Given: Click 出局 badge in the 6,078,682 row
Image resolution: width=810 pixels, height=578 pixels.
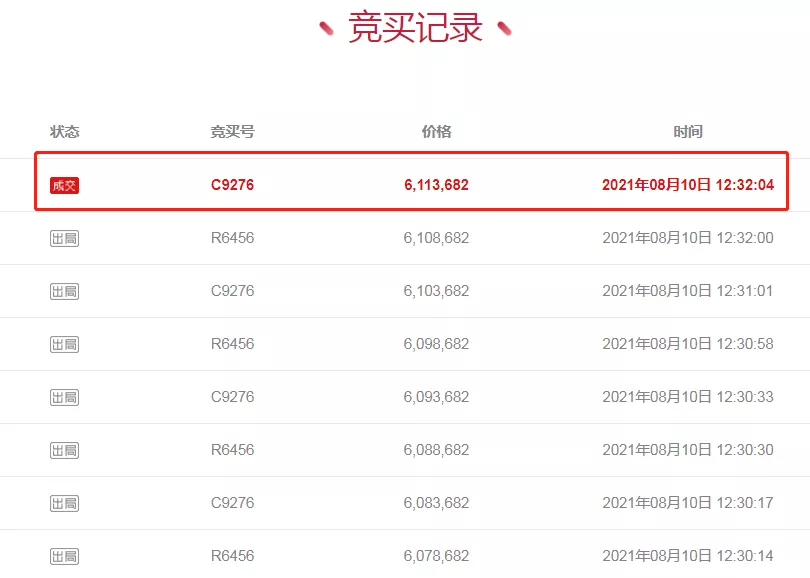Looking at the screenshot, I should pyautogui.click(x=65, y=557).
